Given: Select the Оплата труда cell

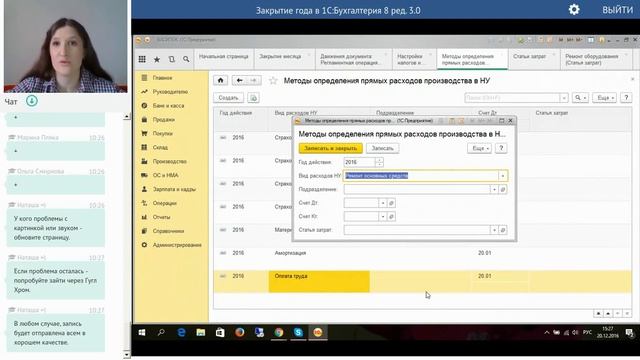Looking at the screenshot, I should tap(319, 281).
